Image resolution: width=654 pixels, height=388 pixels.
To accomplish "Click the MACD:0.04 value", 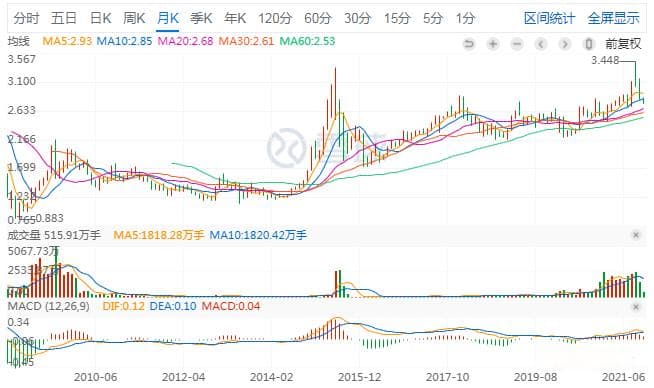I will 231,307.
